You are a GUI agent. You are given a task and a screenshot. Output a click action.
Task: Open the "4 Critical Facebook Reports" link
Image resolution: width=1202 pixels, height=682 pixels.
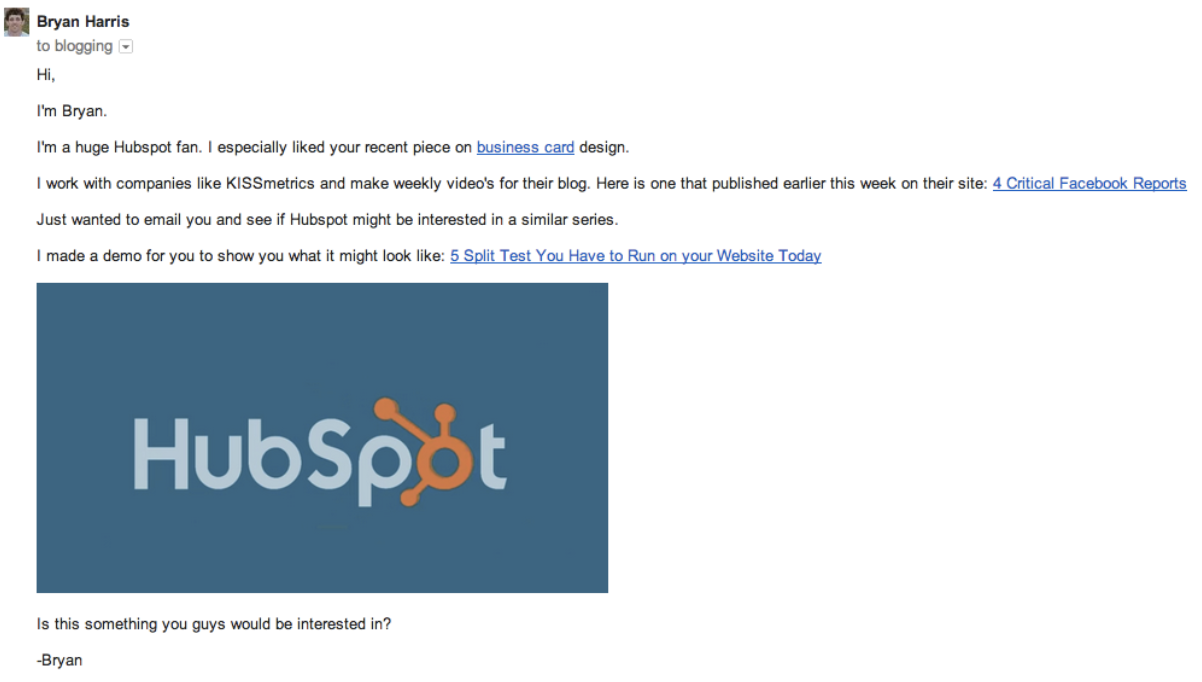coord(1089,183)
